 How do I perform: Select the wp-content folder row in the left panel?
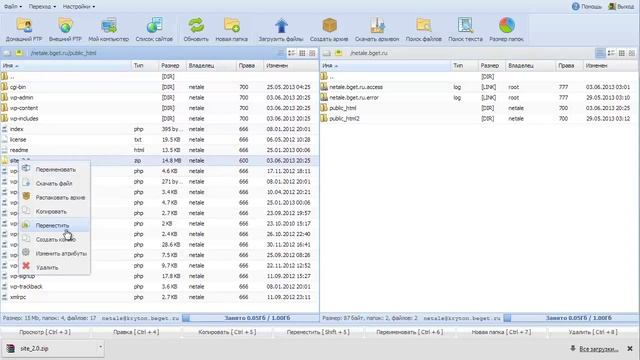coord(160,108)
